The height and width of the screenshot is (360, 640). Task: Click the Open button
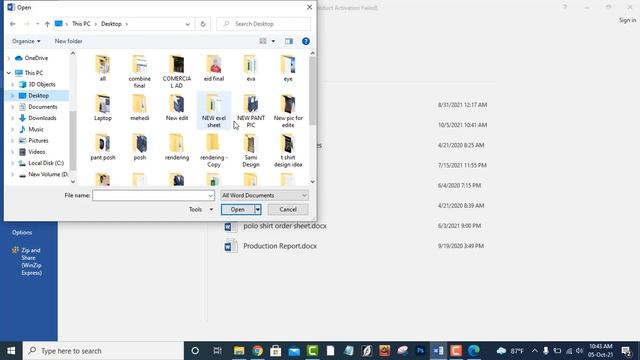(238, 209)
